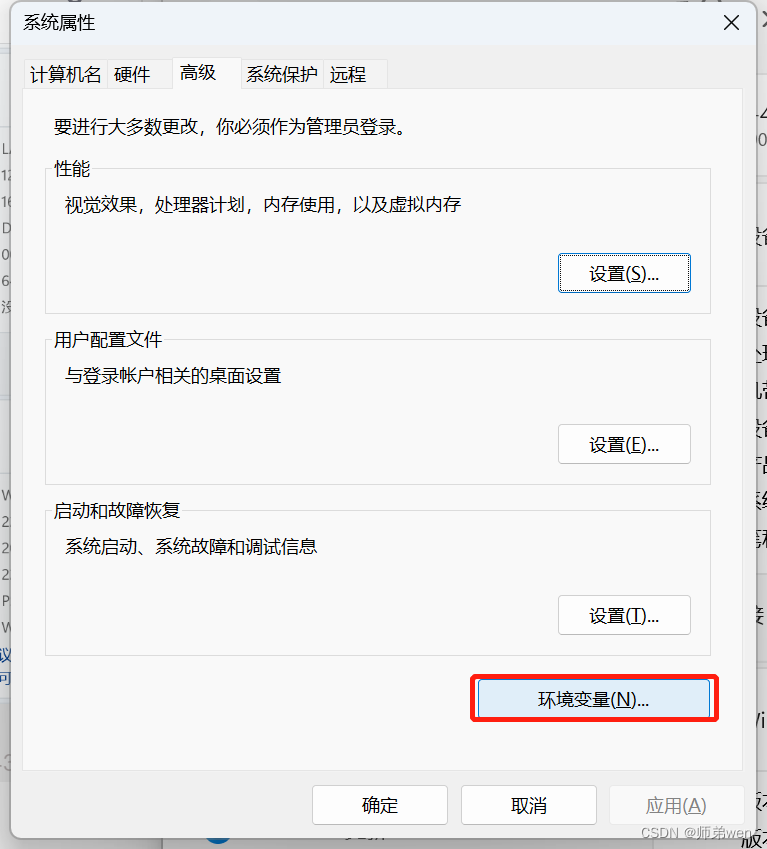Screen dimensions: 767x849
Task: Click the text 要进行大多数更改，你必须作为管理员登录。
Action: pos(230,127)
